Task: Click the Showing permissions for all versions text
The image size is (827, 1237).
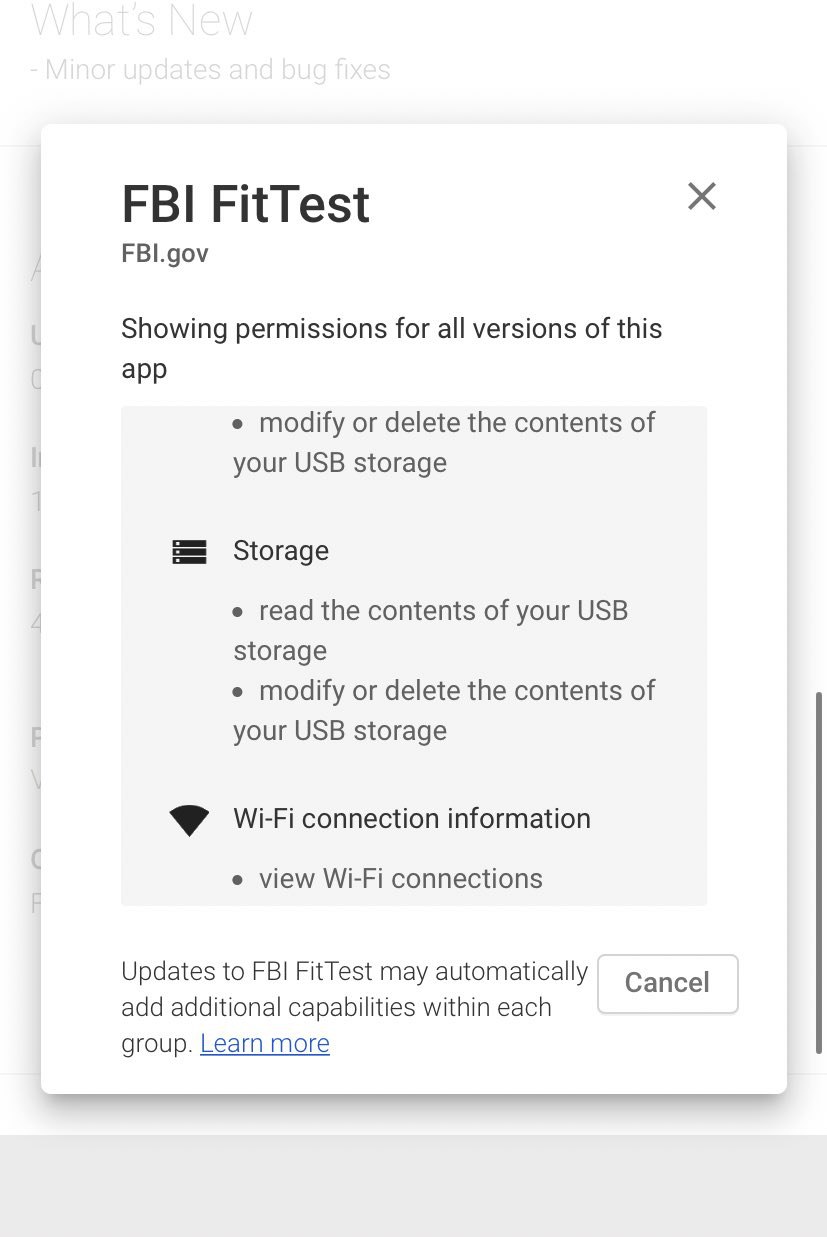Action: coord(392,348)
